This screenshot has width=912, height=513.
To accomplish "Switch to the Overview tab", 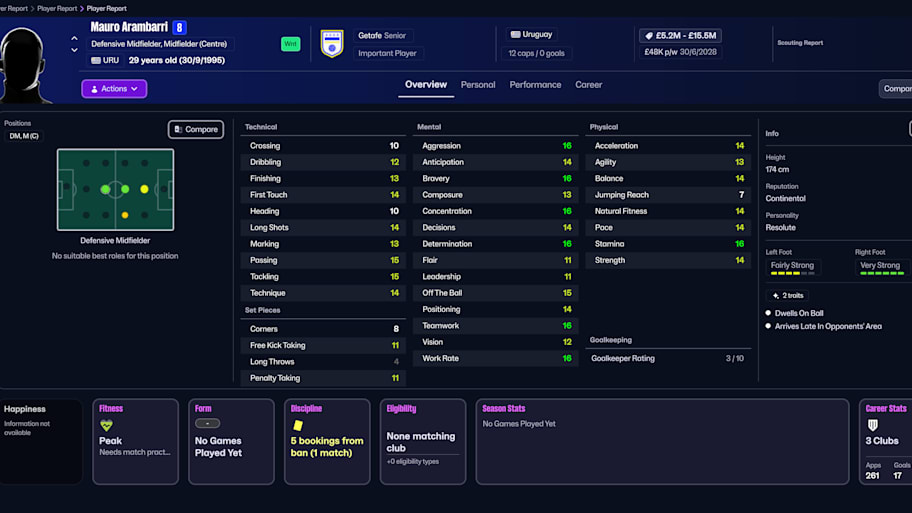I will point(426,85).
